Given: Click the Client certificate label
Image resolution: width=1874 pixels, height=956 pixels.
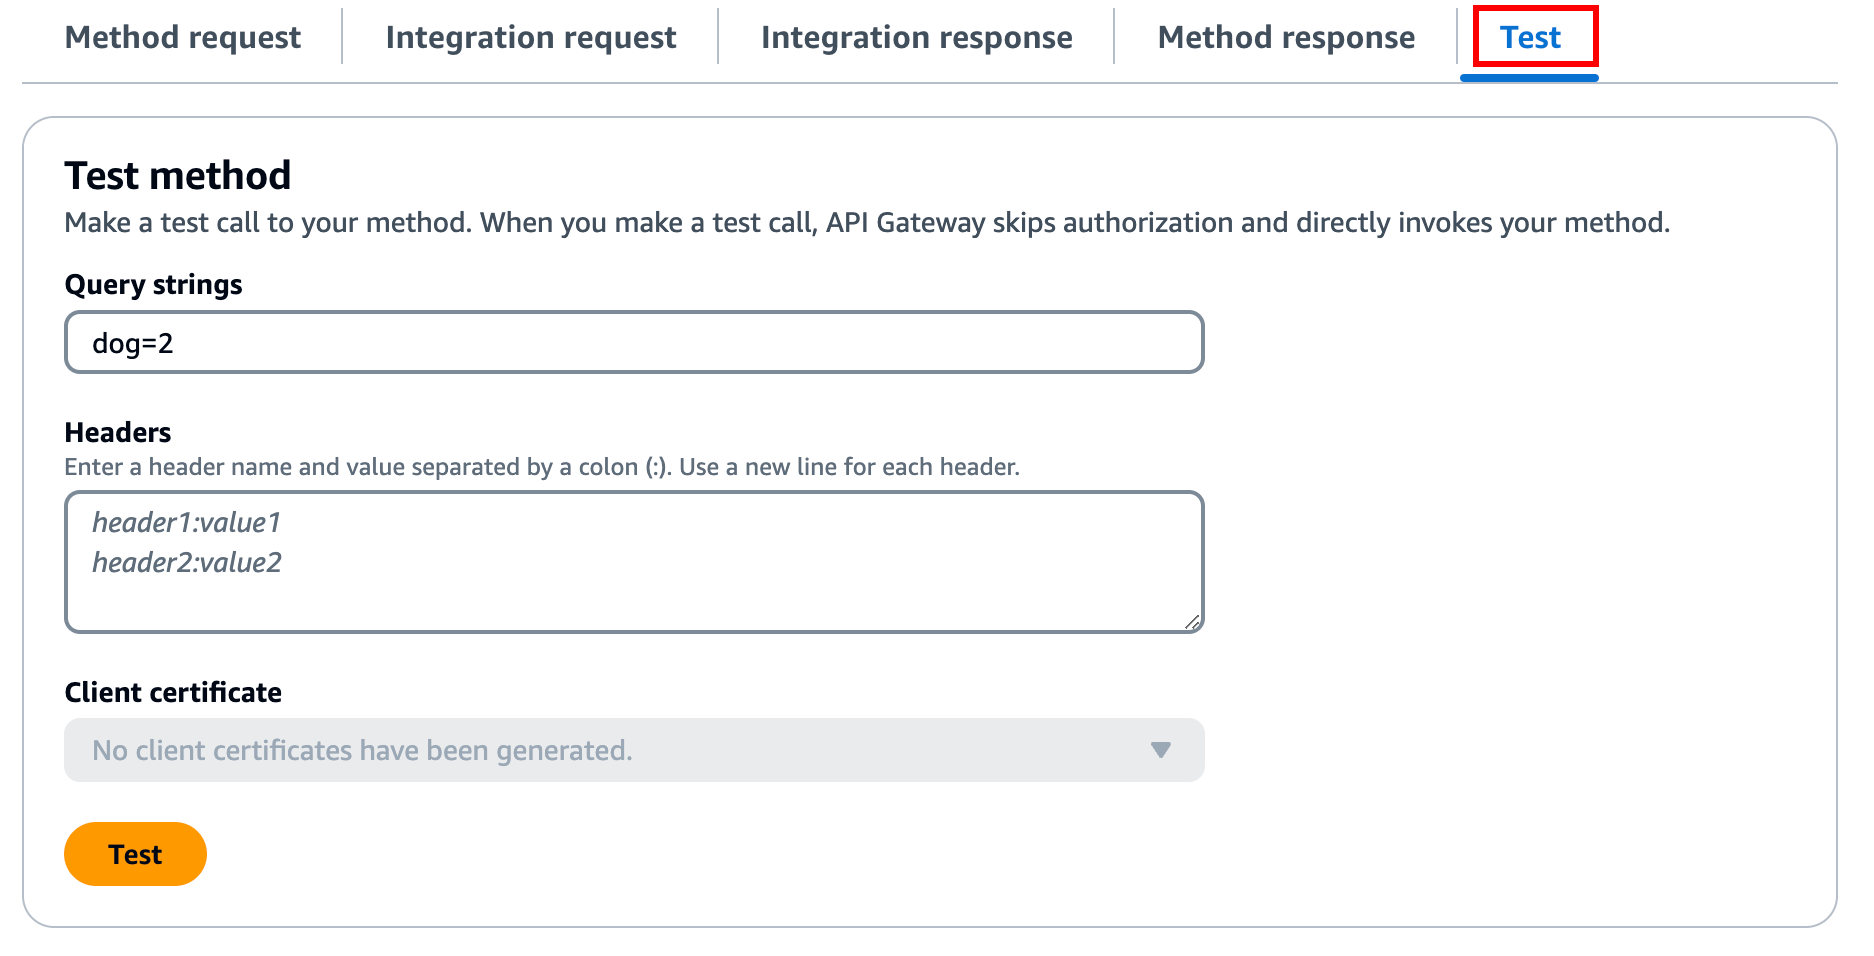Looking at the screenshot, I should [172, 692].
